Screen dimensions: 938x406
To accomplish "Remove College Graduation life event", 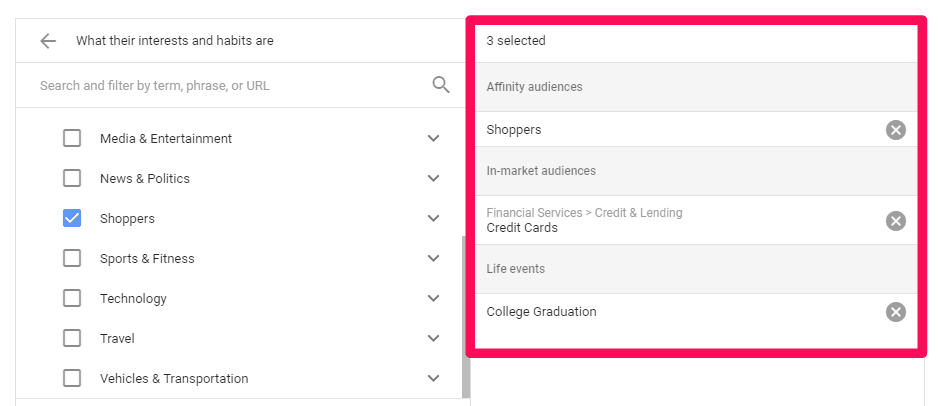I will 896,312.
